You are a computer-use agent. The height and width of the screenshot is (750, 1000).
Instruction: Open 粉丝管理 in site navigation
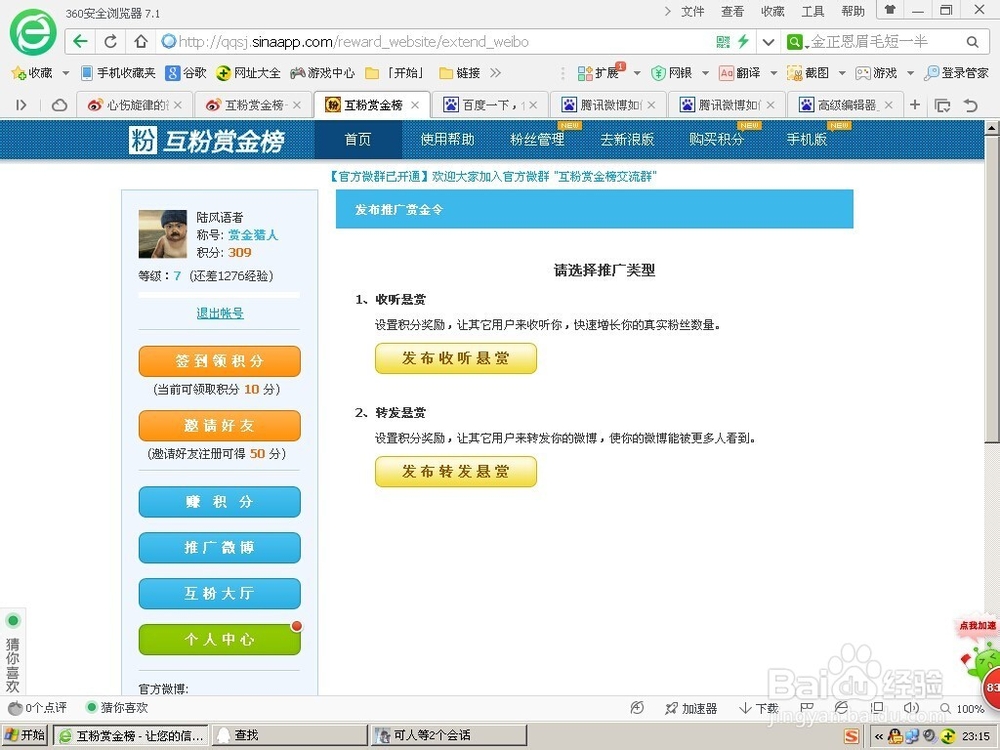537,139
